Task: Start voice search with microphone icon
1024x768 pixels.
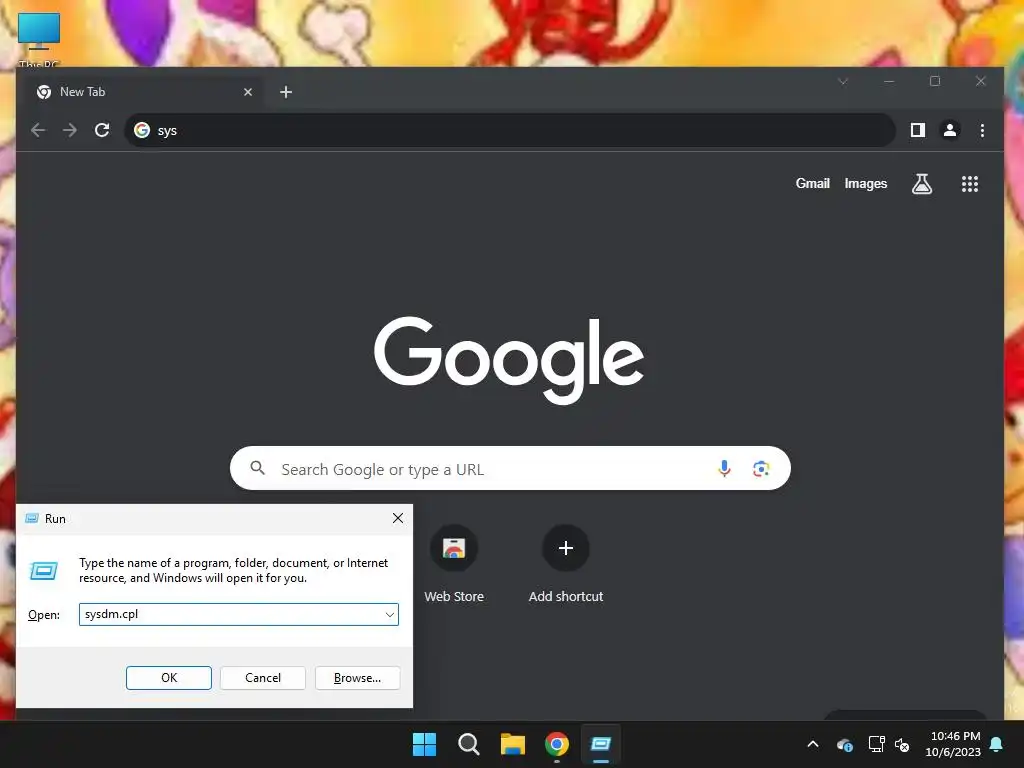Action: coord(724,468)
